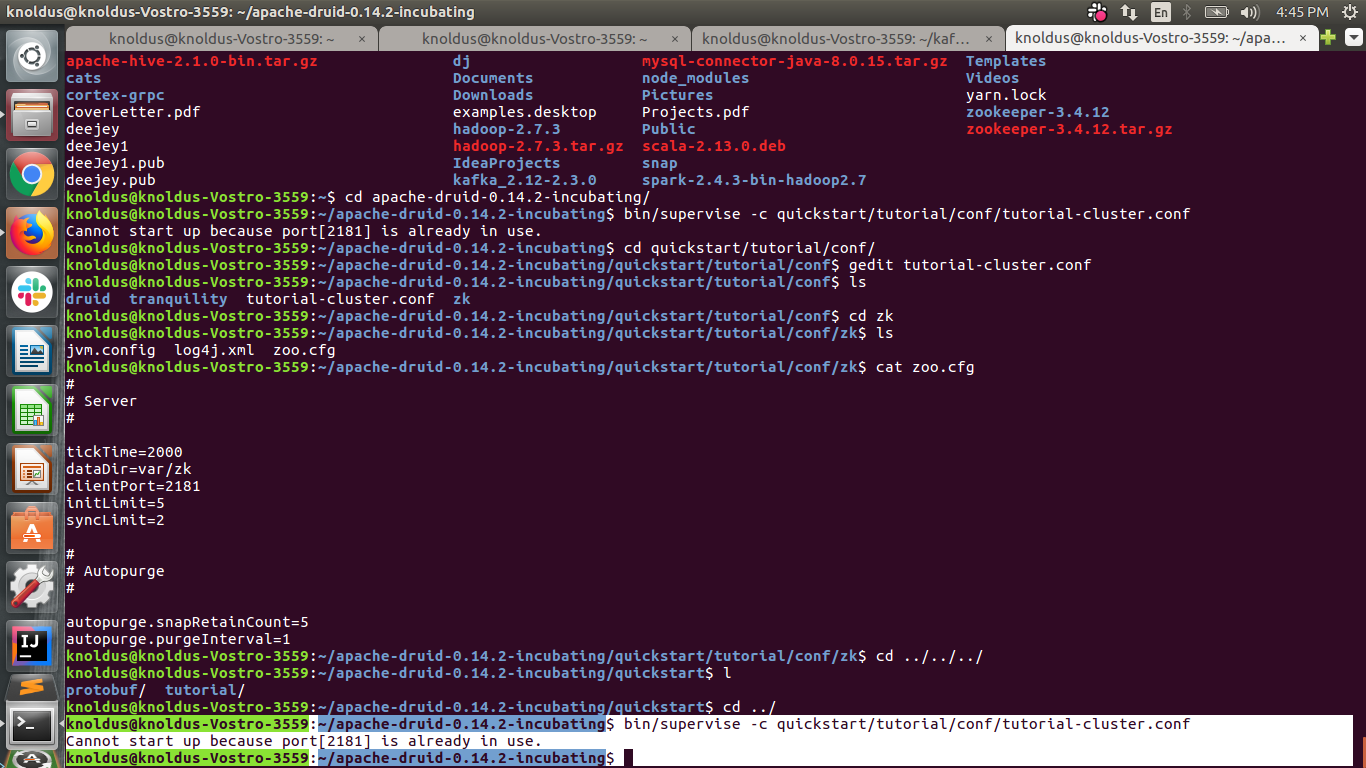Viewport: 1366px width, 768px height.
Task: Open the session power gear menu
Action: [x=1348, y=12]
